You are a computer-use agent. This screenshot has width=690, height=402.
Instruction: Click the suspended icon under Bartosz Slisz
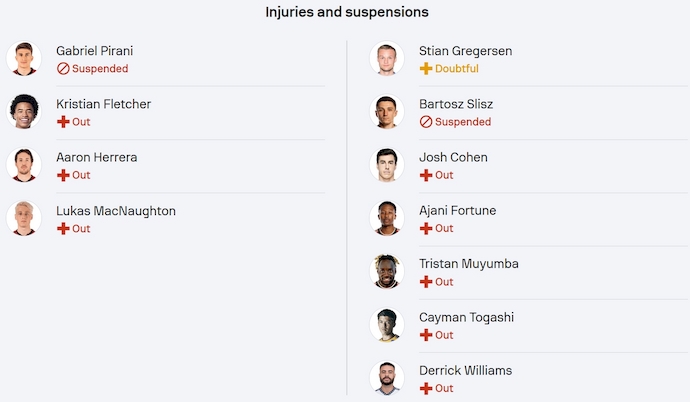[x=425, y=122]
